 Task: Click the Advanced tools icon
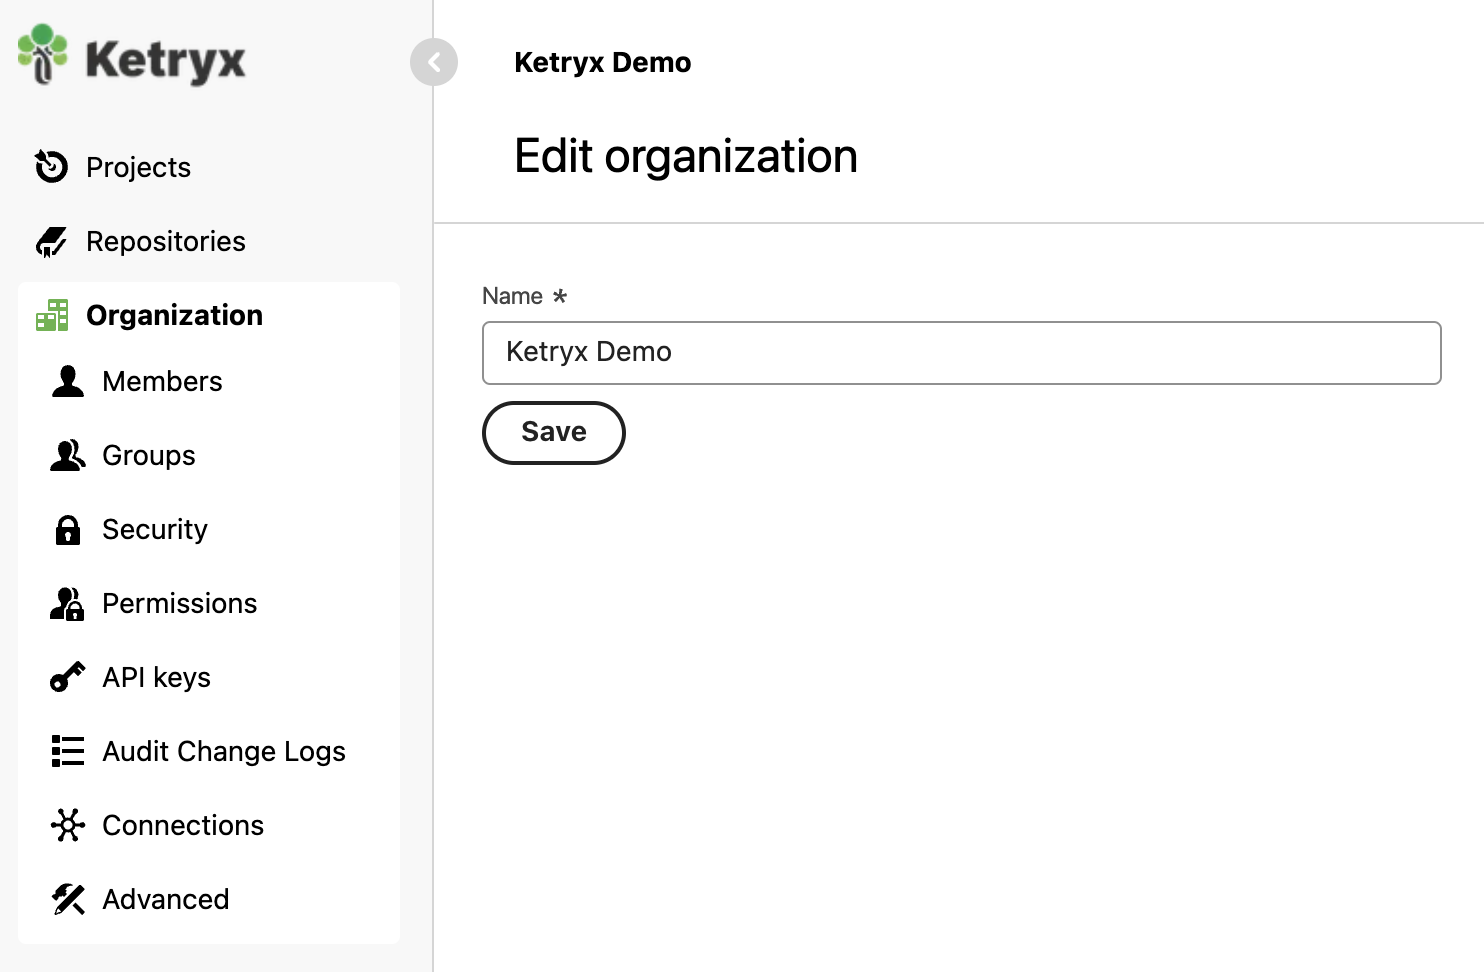point(68,899)
